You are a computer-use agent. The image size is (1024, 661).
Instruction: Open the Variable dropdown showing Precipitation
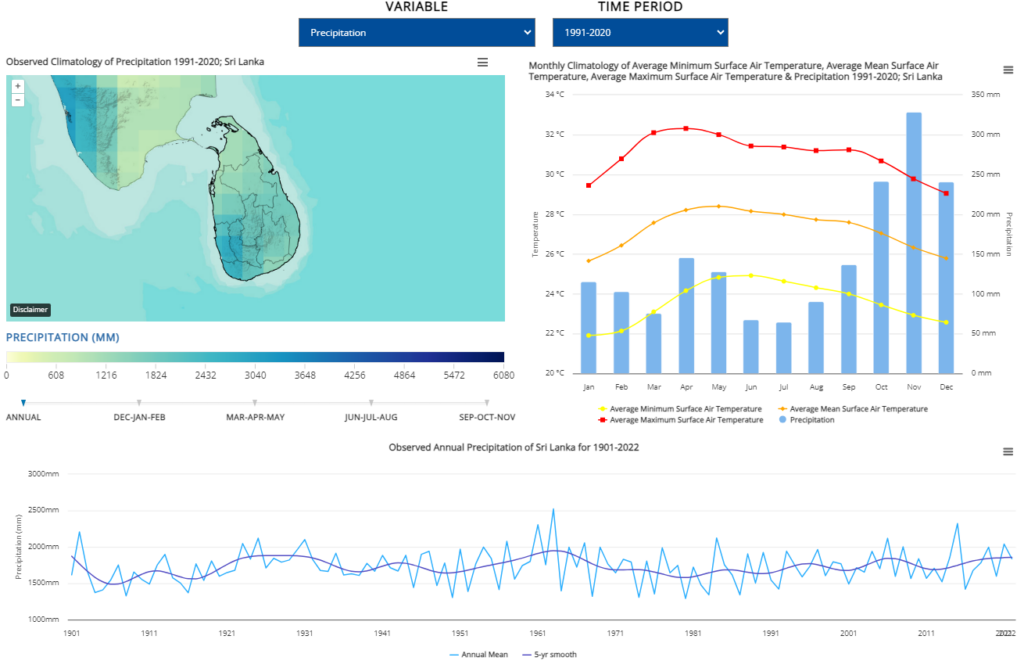(417, 33)
